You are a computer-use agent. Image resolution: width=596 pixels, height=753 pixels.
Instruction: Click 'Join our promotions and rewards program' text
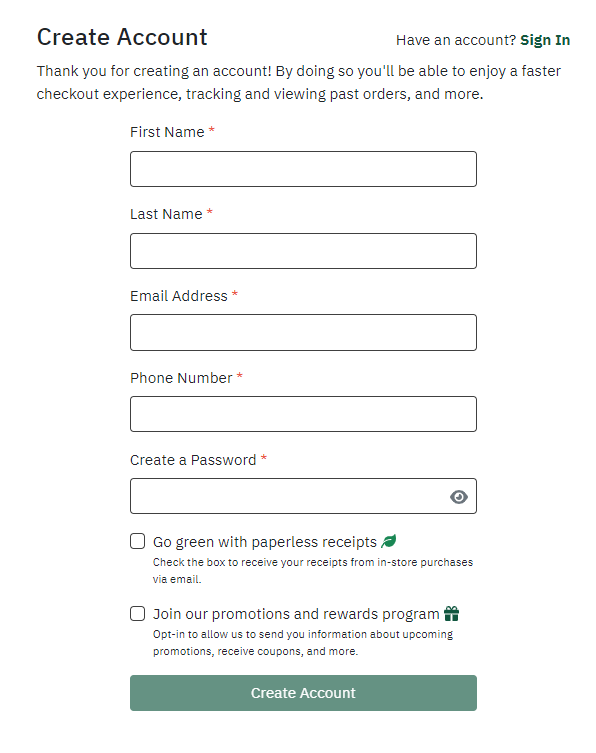pyautogui.click(x=296, y=614)
